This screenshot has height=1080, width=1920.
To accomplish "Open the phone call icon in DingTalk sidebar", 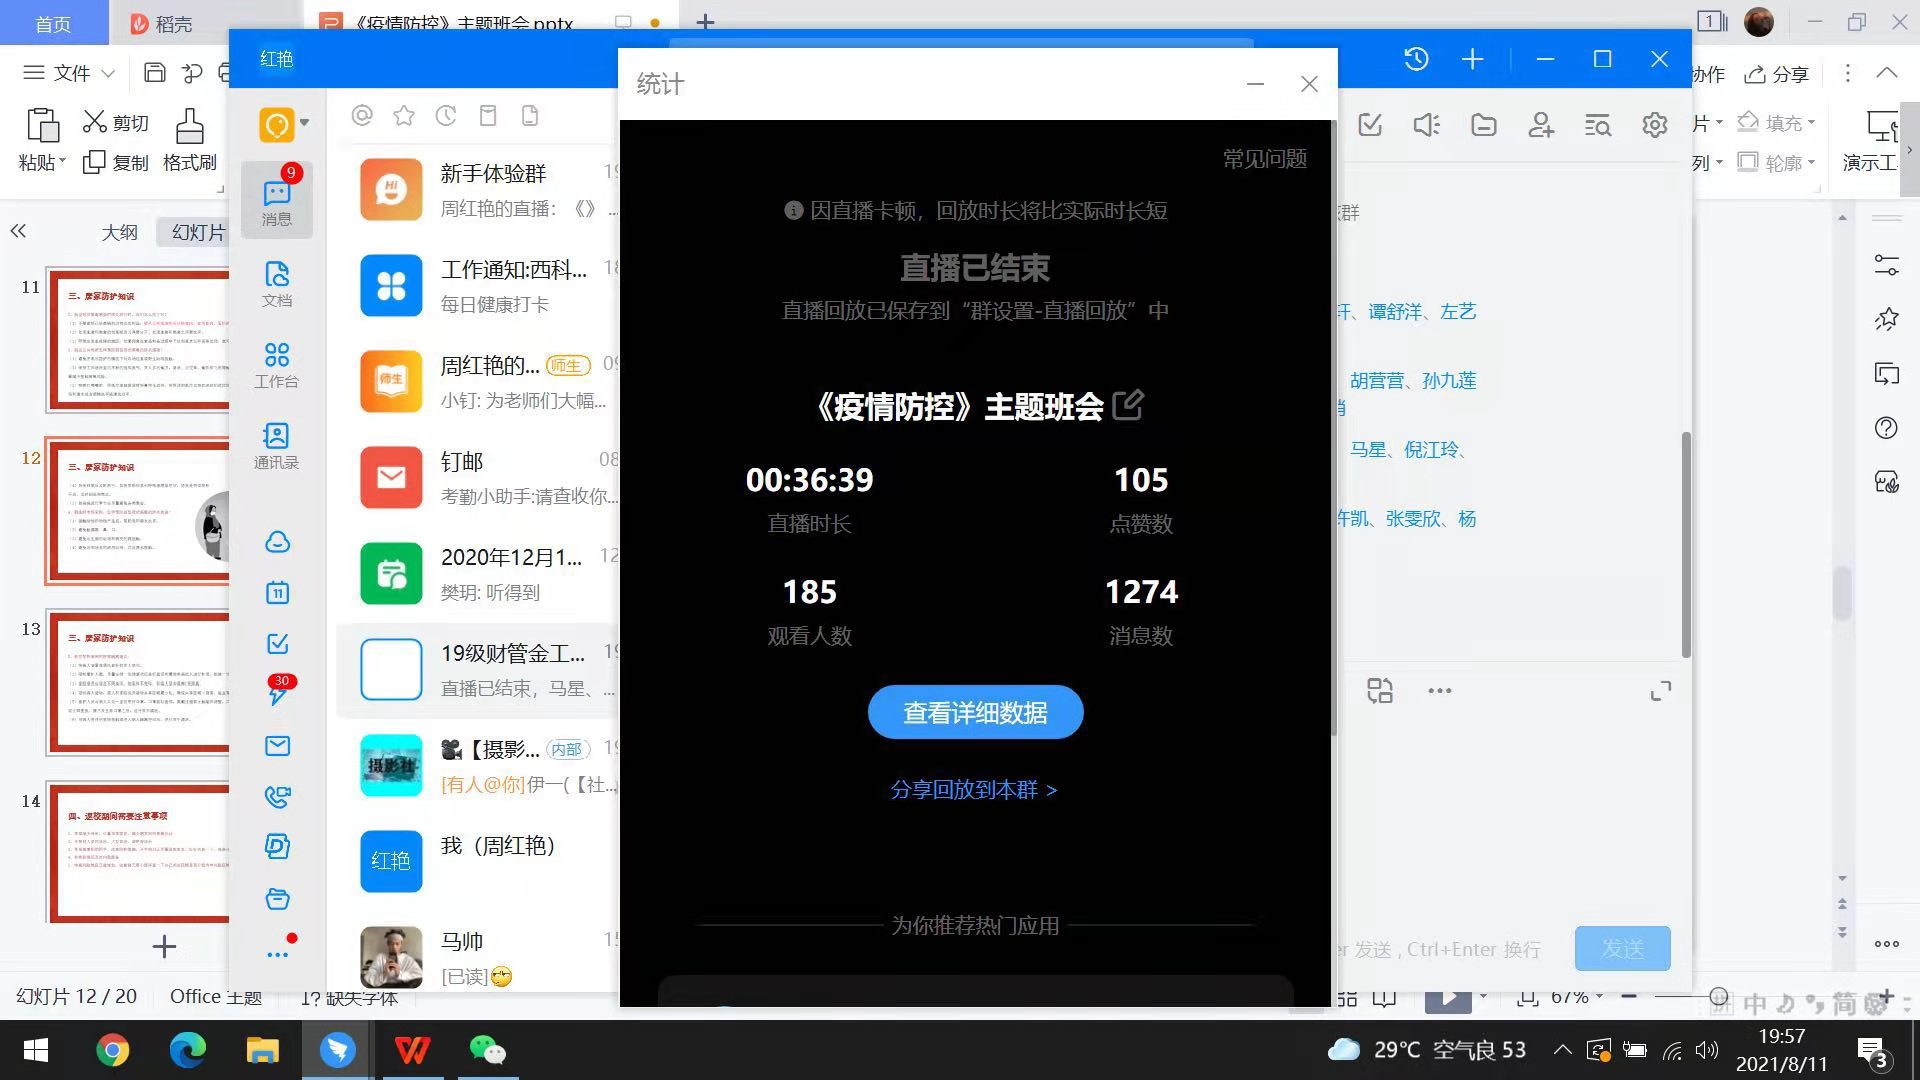I will tap(277, 797).
